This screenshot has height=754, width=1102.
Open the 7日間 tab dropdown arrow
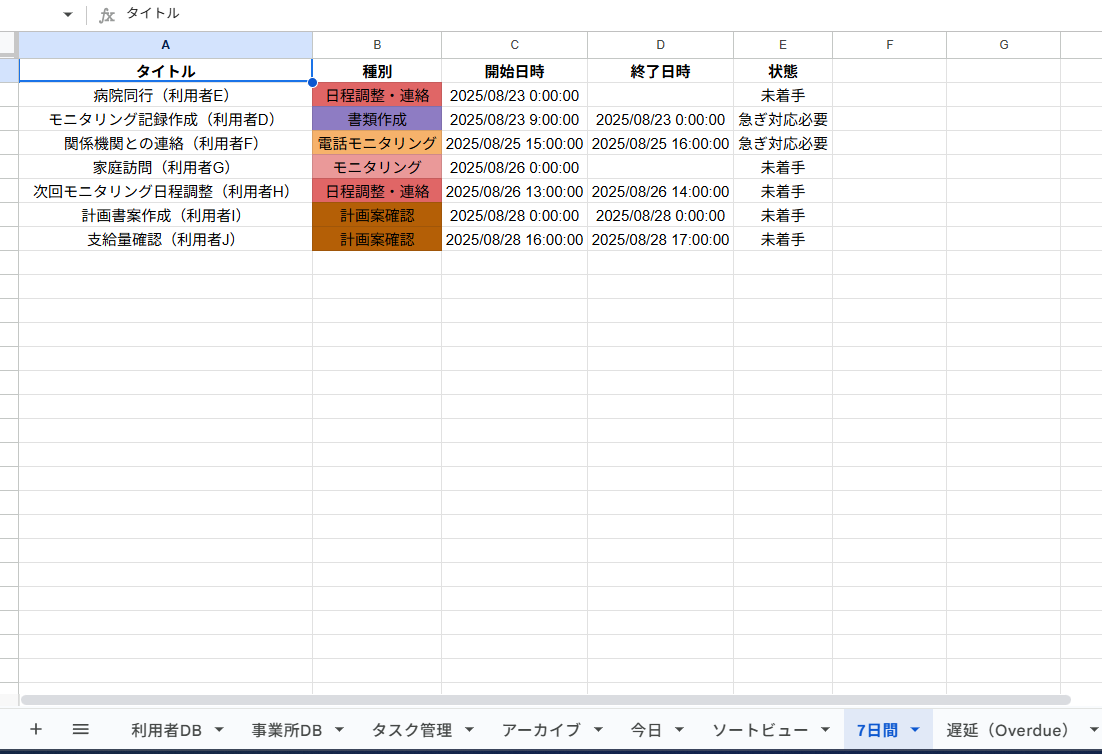pyautogui.click(x=915, y=729)
